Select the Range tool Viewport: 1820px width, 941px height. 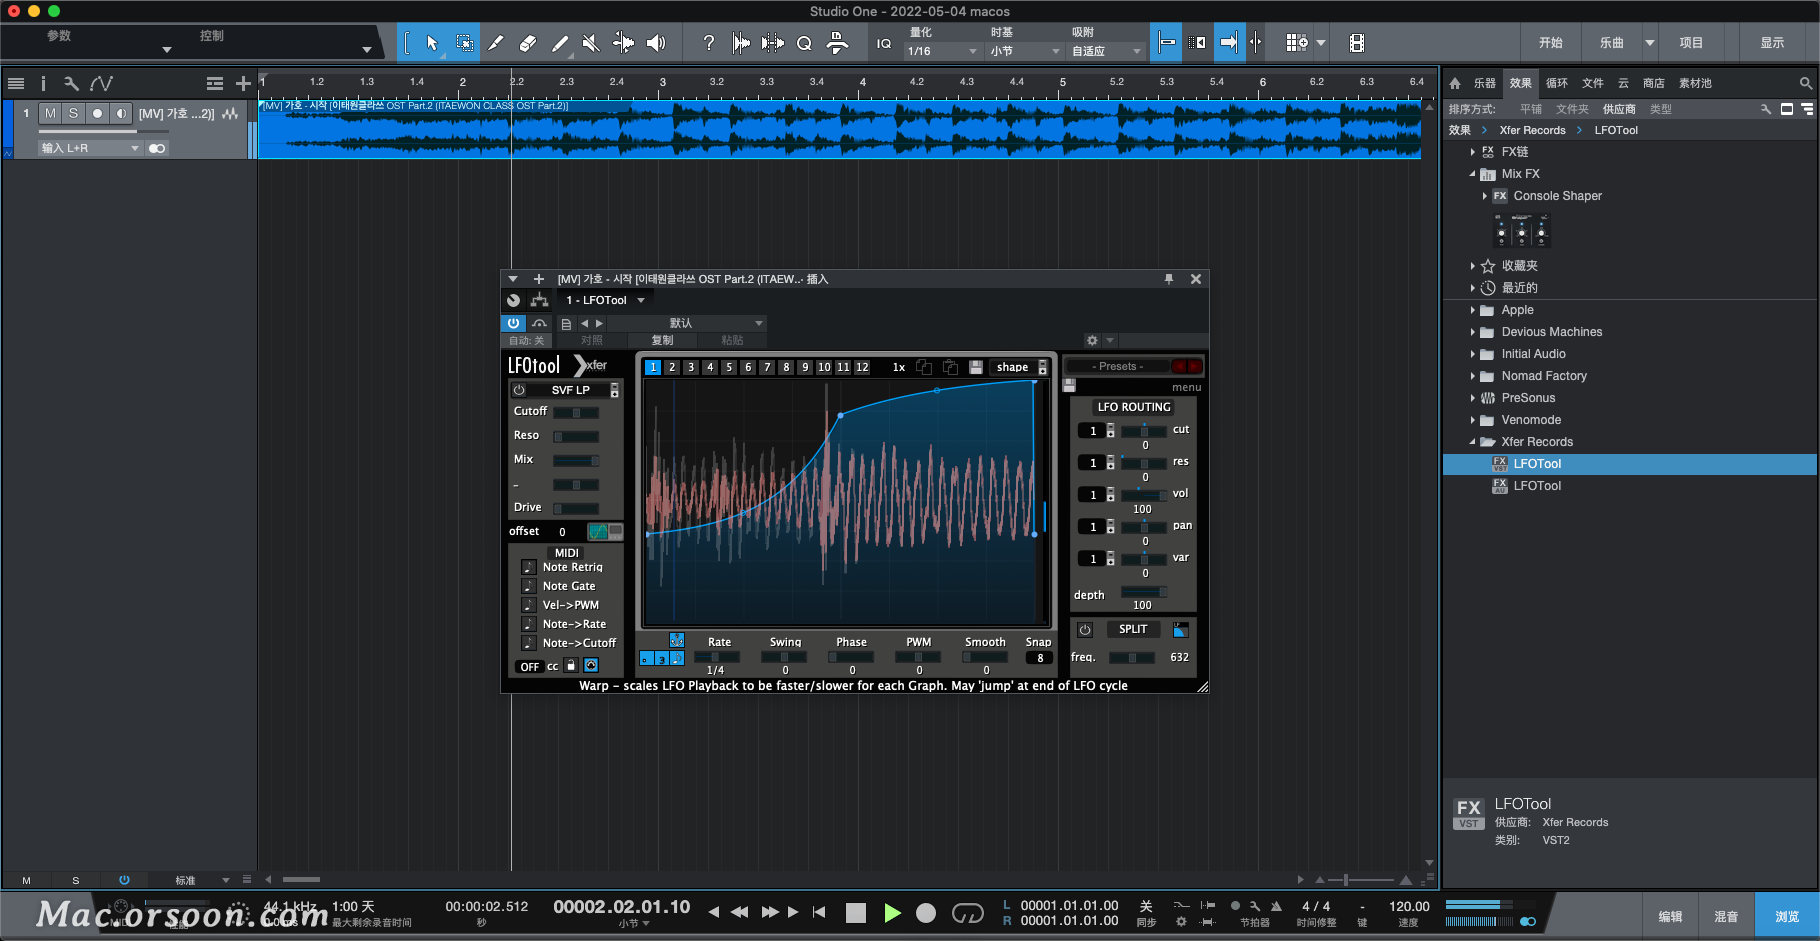tap(464, 43)
